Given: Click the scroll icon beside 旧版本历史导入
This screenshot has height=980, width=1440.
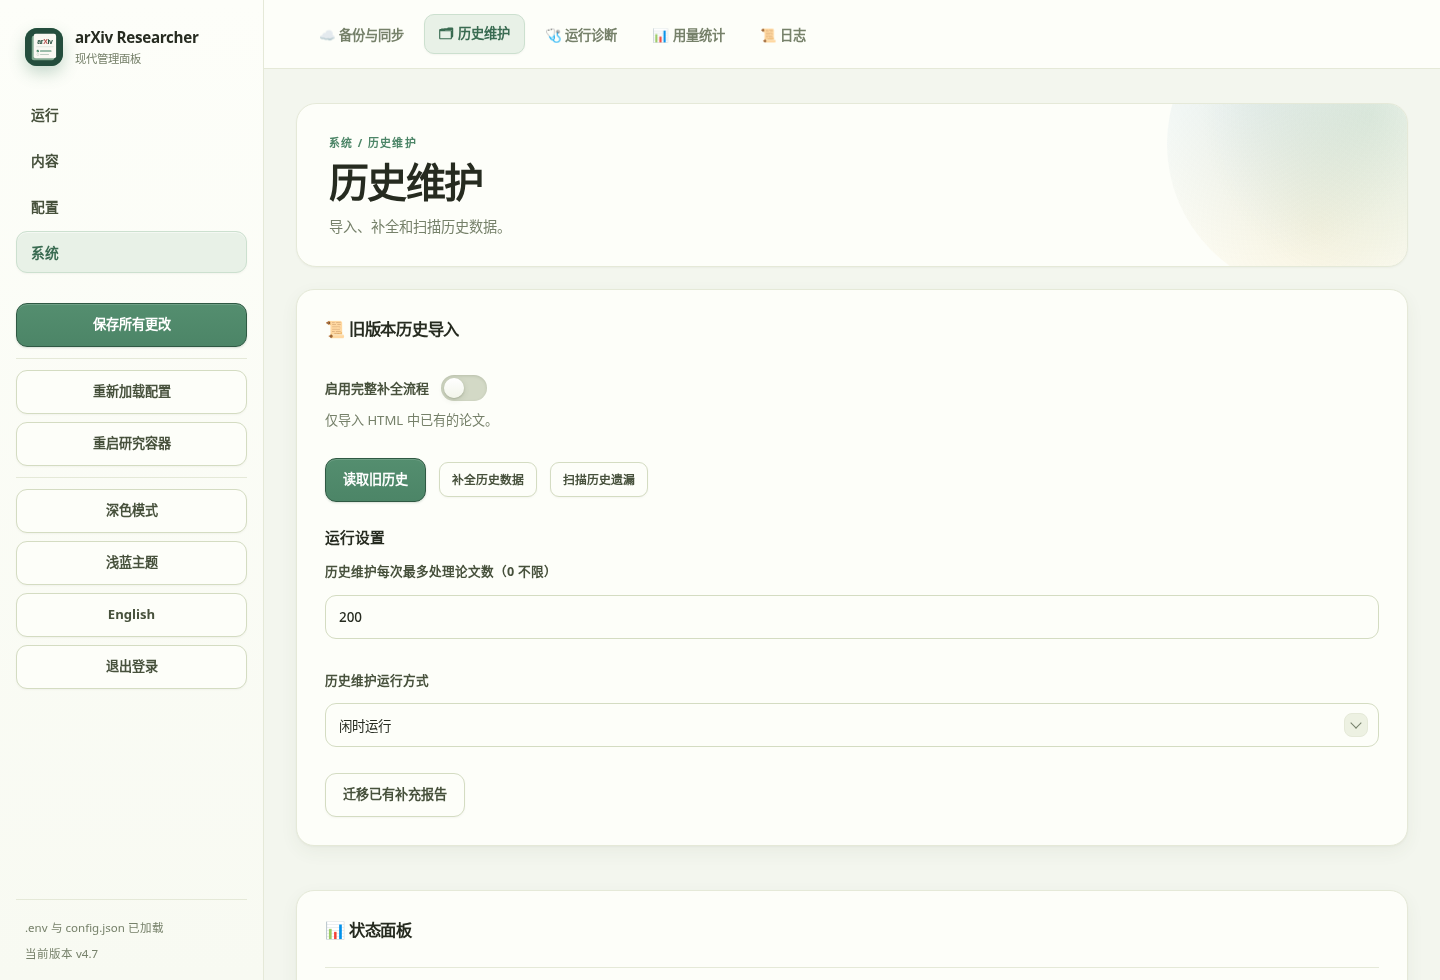Looking at the screenshot, I should click(335, 329).
